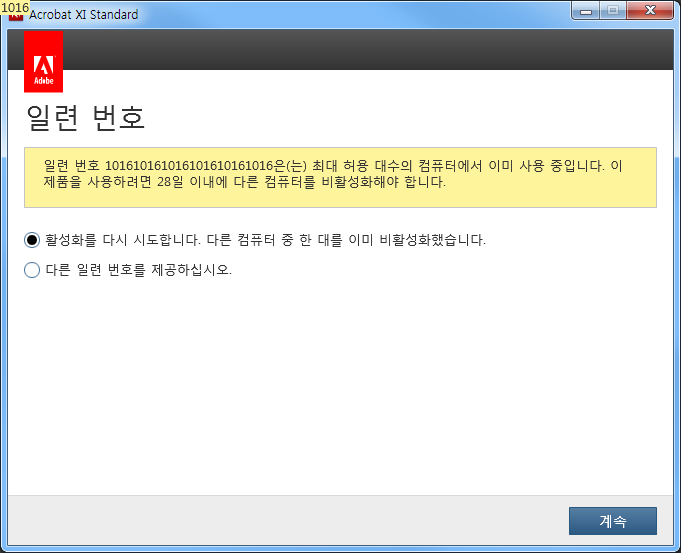Click the 일련 번호 heading
Screen dimensions: 681x553
point(85,118)
